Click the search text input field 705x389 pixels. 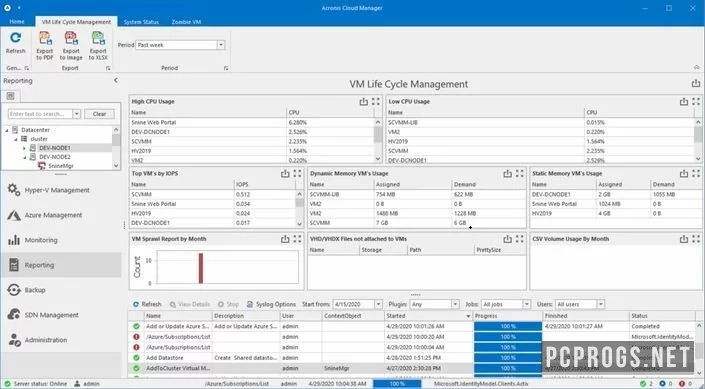tap(40, 114)
